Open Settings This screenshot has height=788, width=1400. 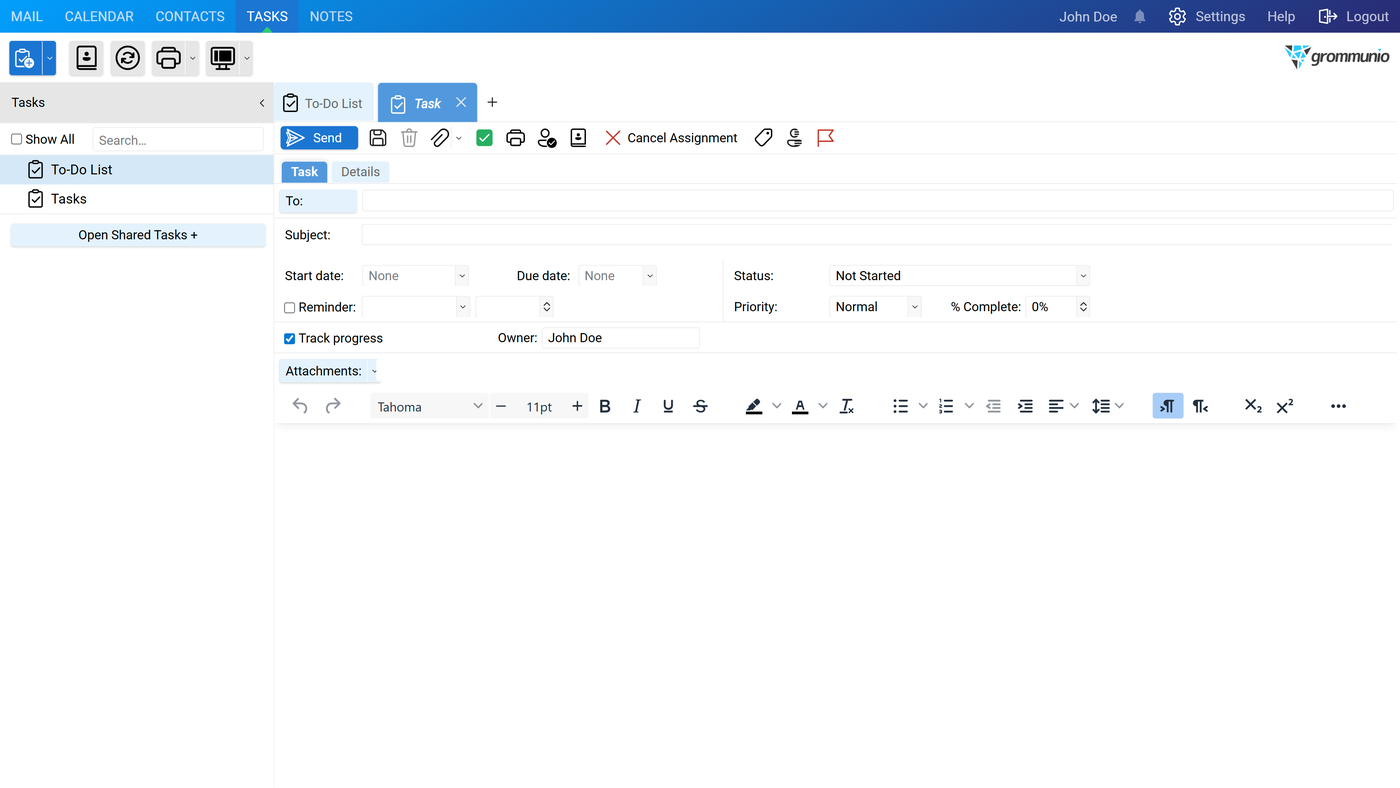[x=1207, y=17]
